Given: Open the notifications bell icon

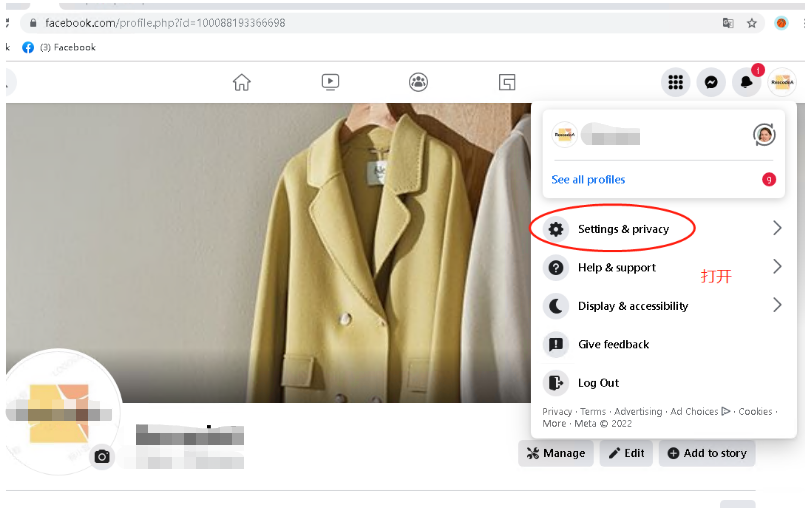Looking at the screenshot, I should [x=746, y=83].
